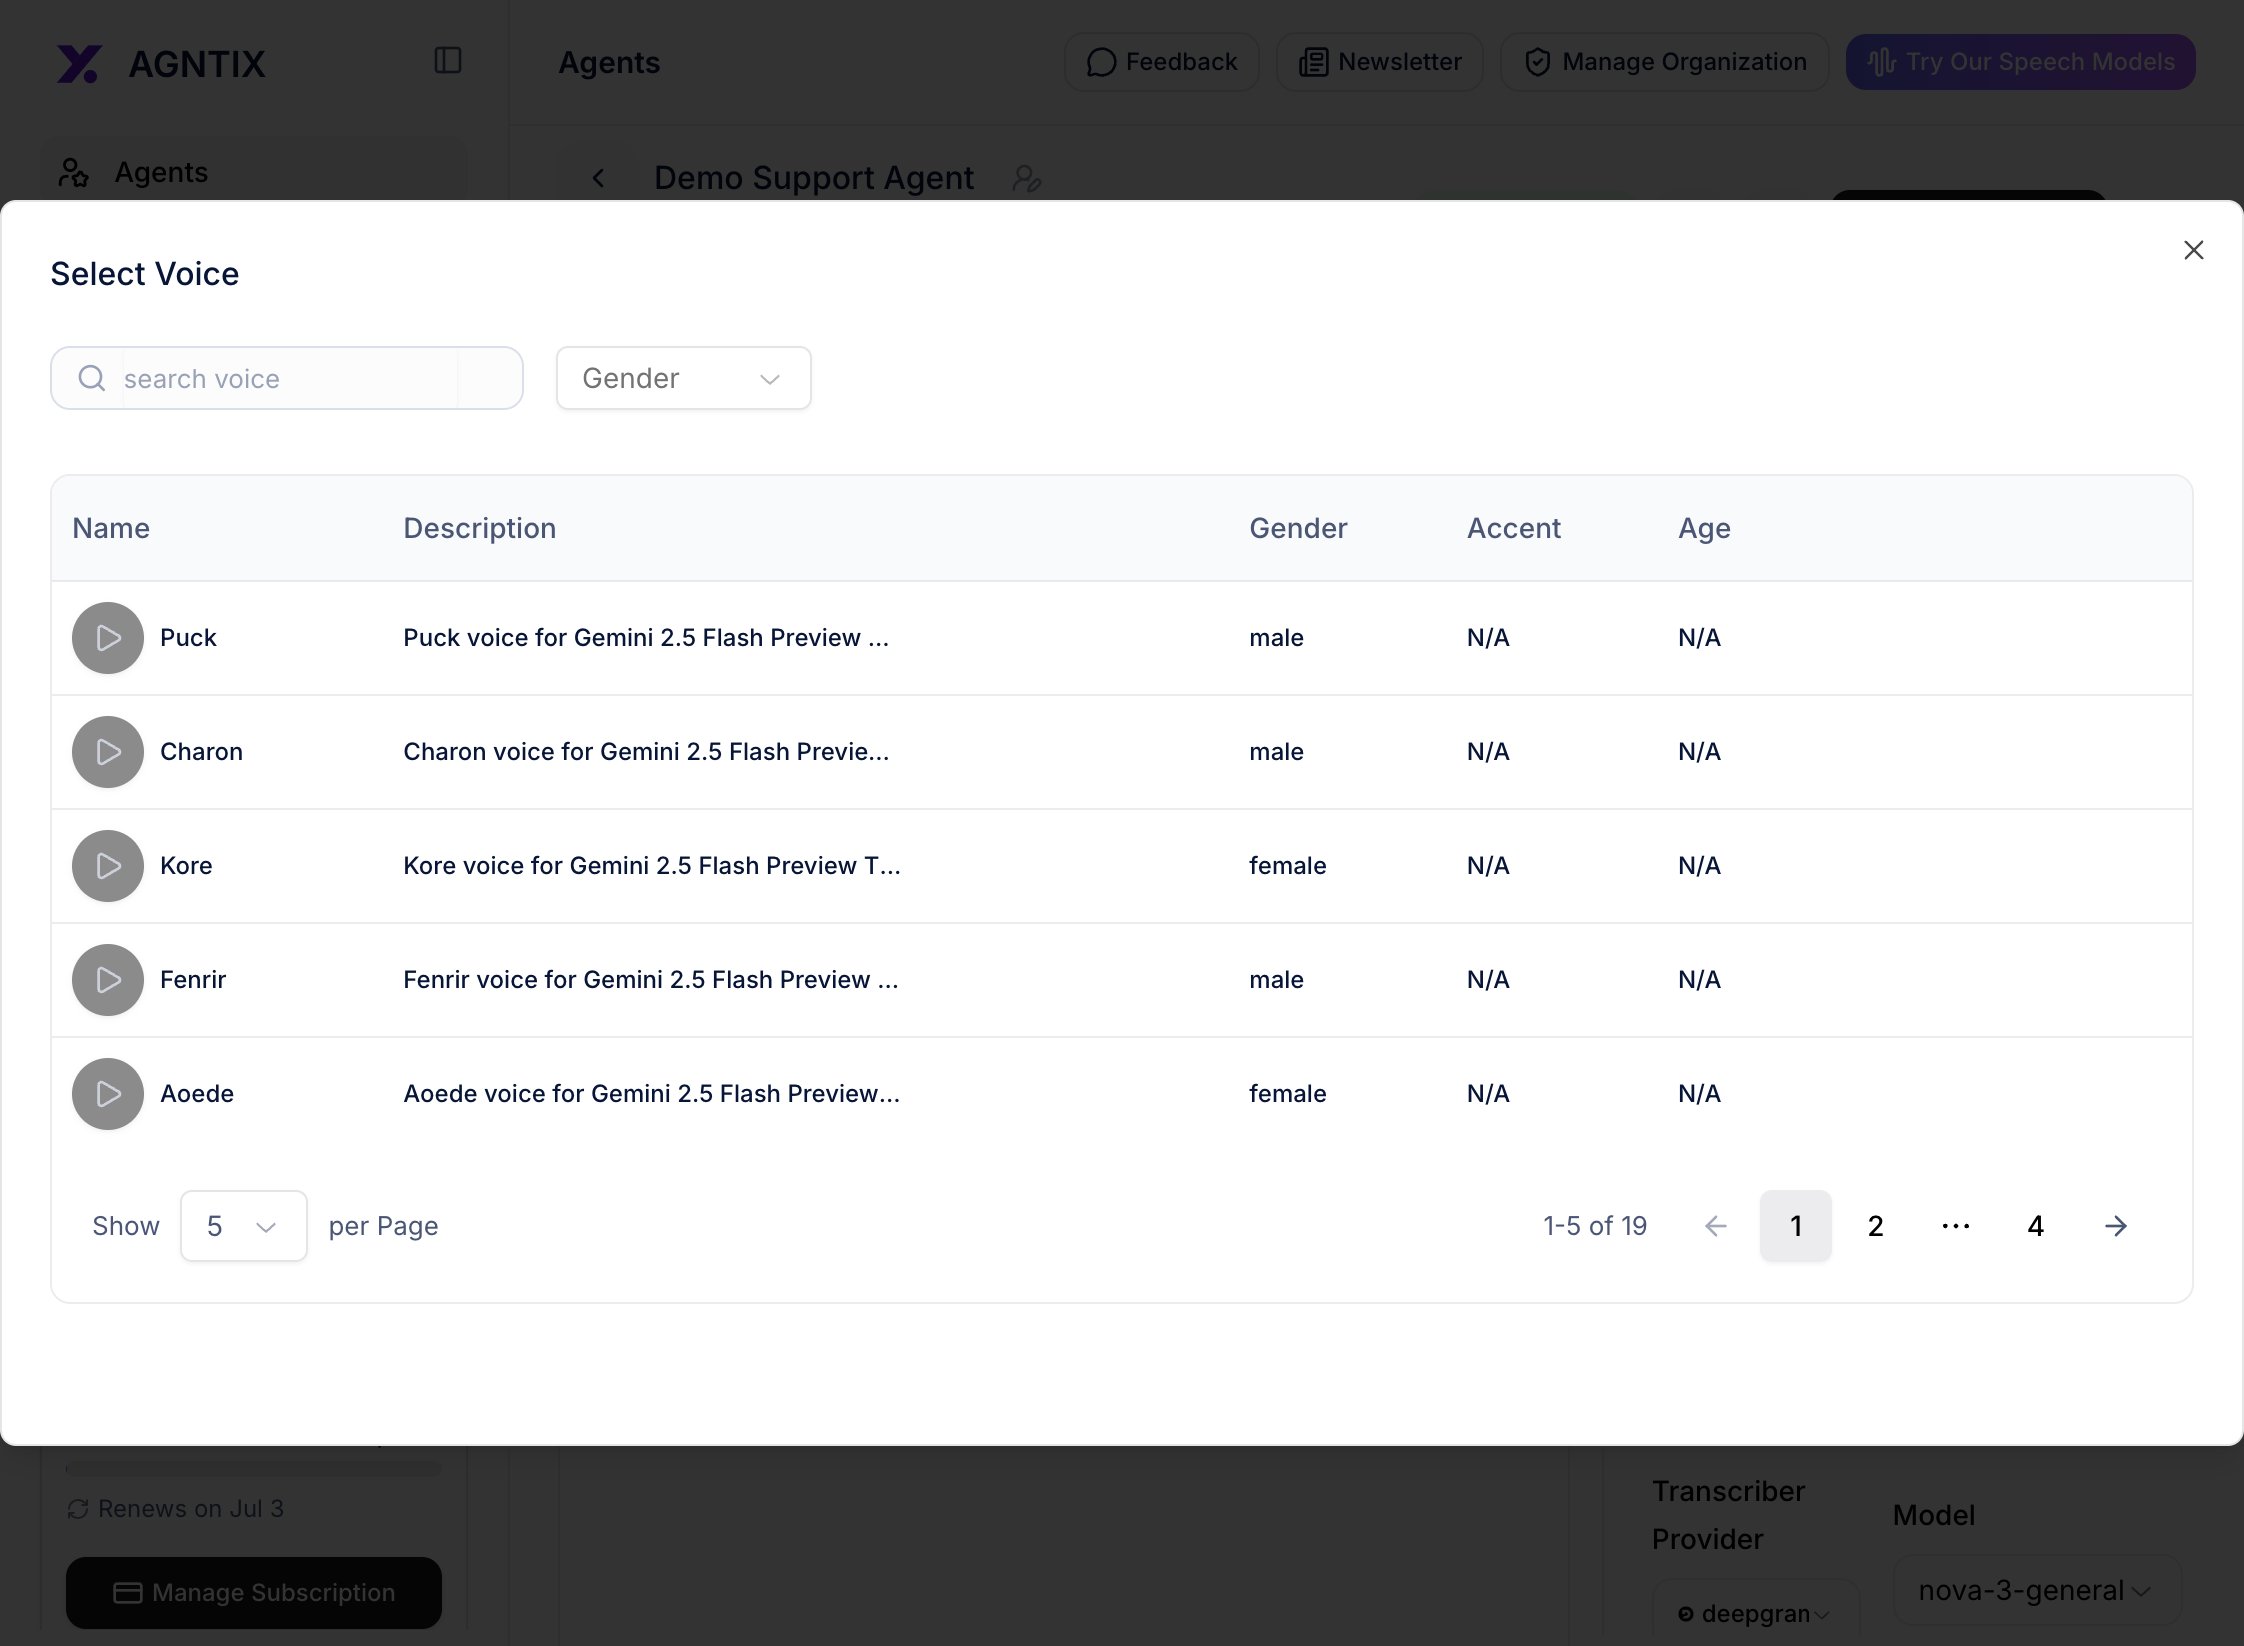Click Kore voice description text
Screen dimensions: 2244x1646
point(652,866)
